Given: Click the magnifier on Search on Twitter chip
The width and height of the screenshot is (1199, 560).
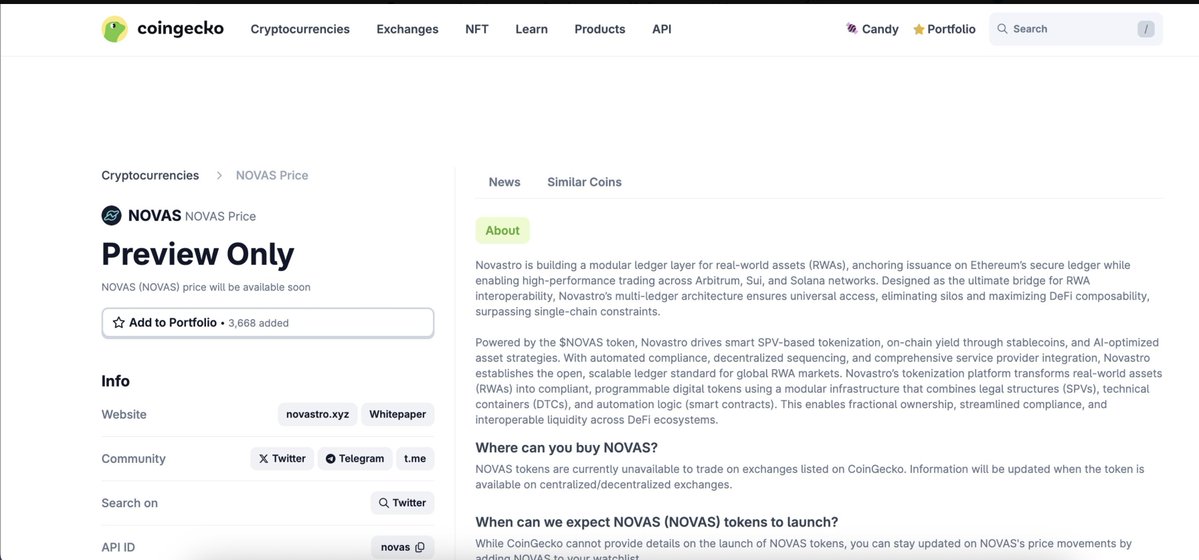Looking at the screenshot, I should point(384,503).
